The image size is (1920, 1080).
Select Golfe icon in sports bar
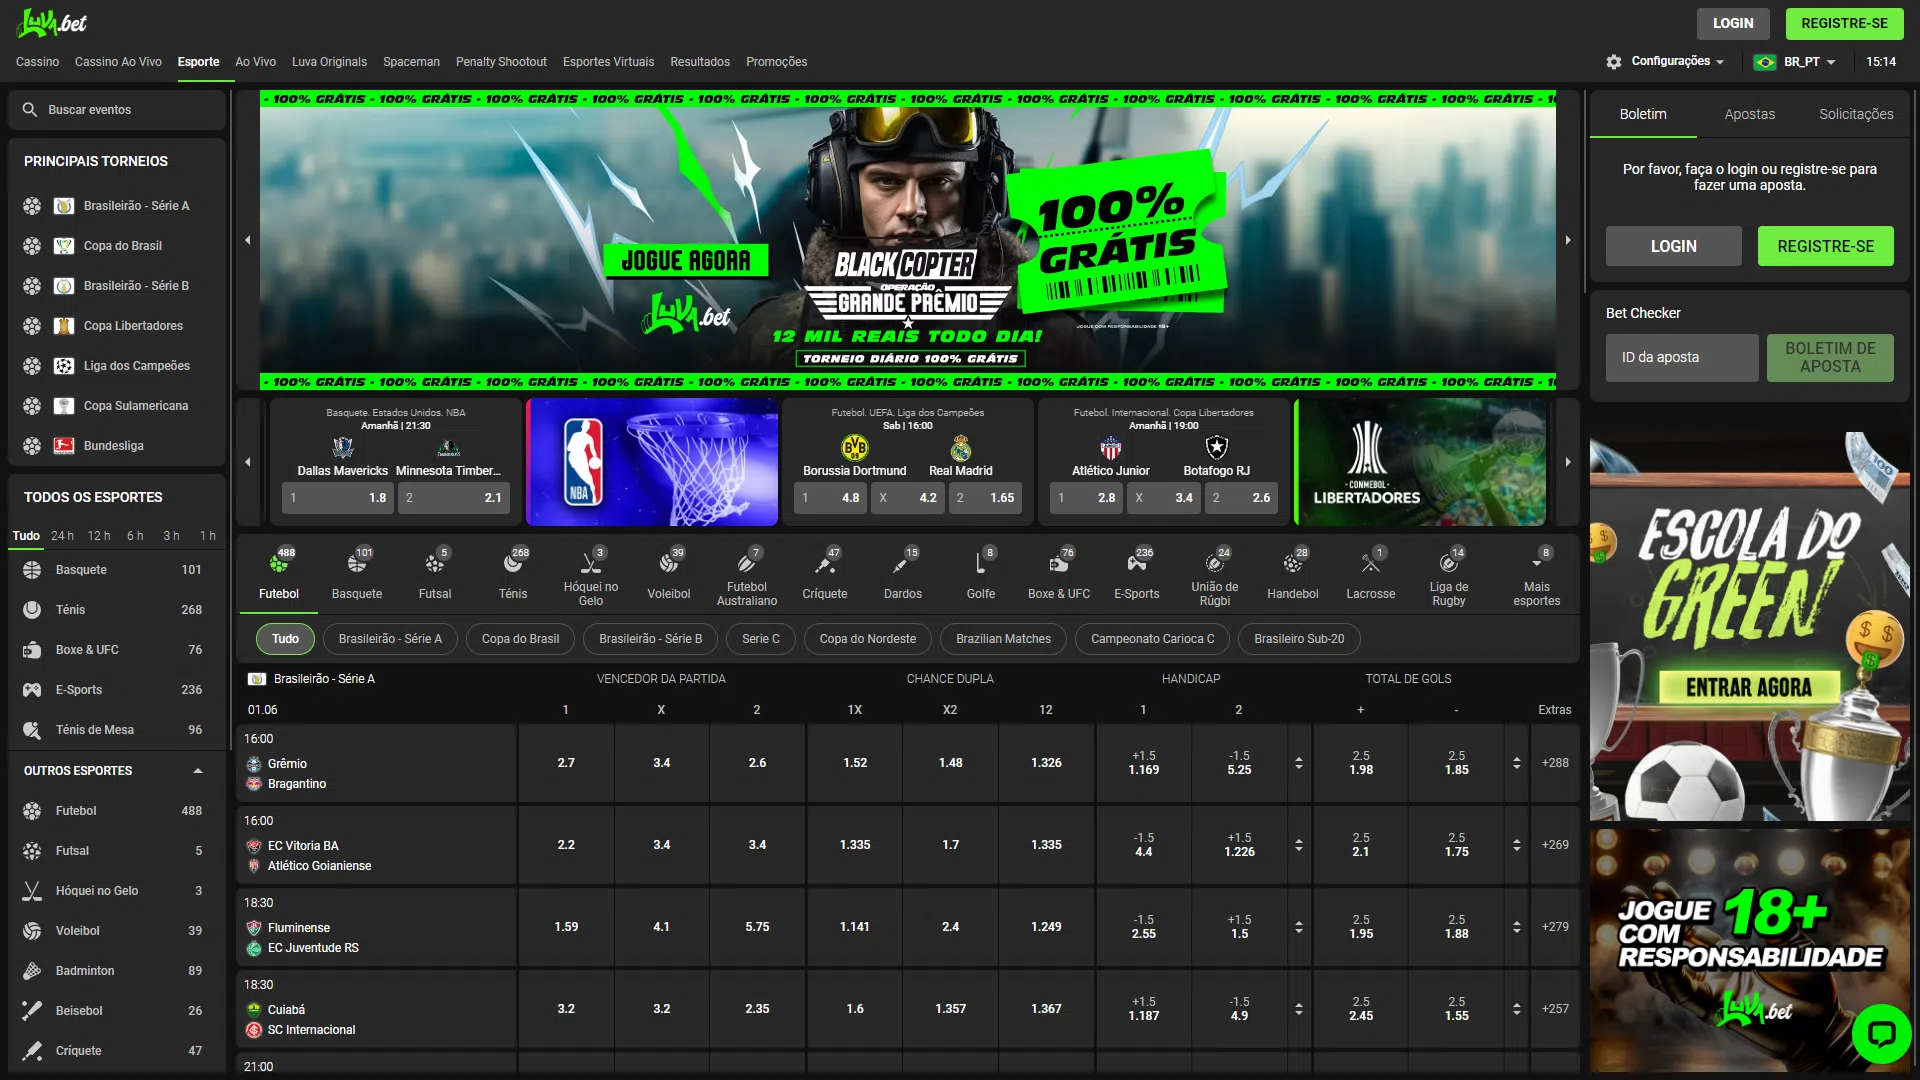[981, 564]
